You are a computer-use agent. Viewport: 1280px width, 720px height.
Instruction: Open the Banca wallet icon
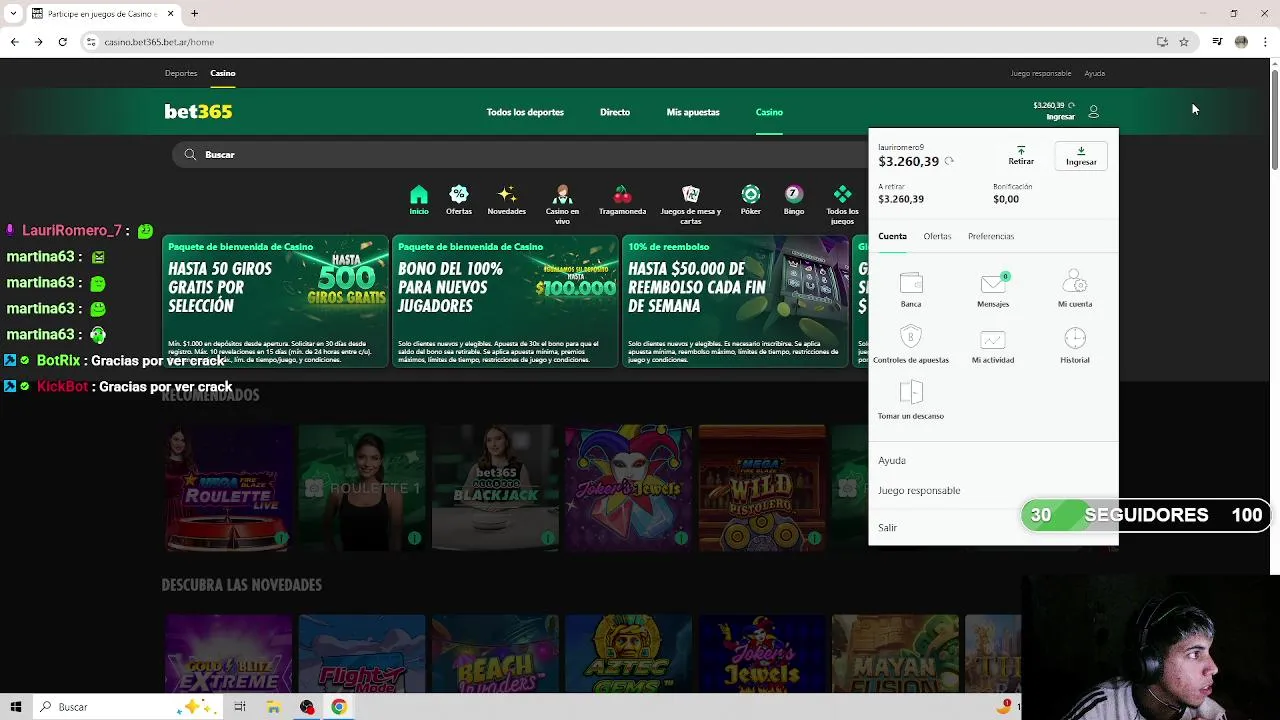[910, 283]
